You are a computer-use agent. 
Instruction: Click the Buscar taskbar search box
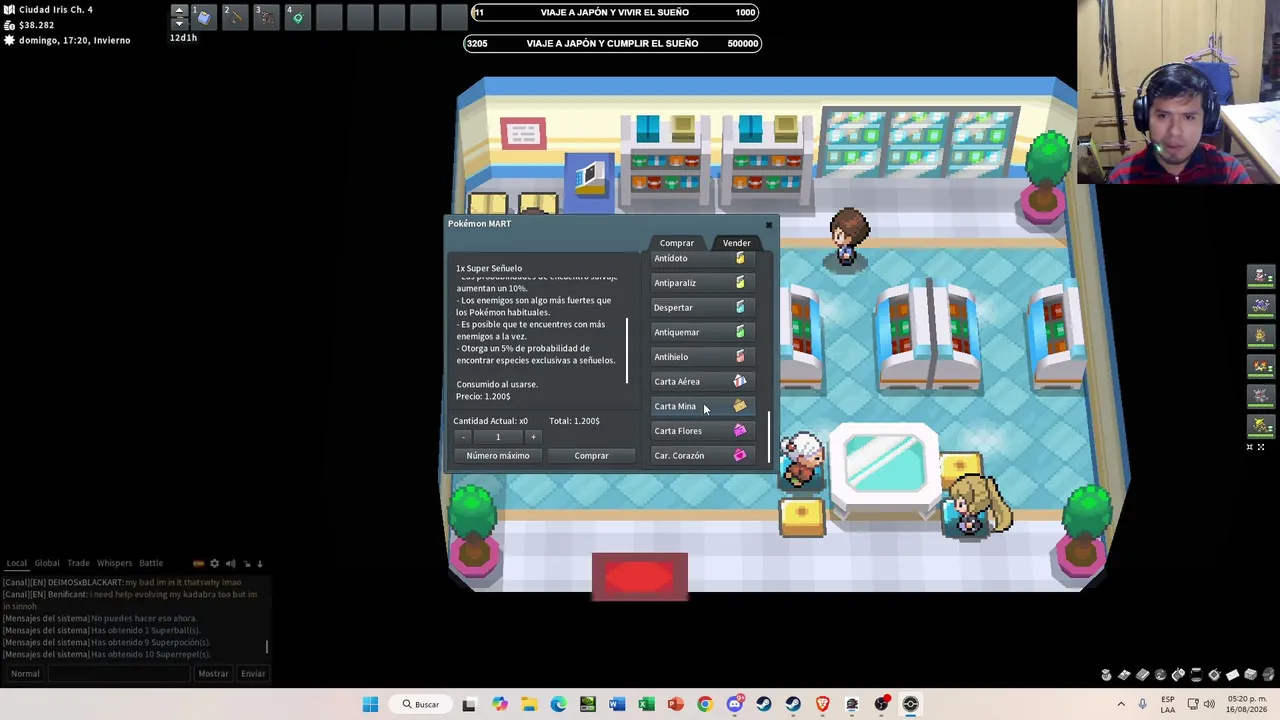point(421,704)
